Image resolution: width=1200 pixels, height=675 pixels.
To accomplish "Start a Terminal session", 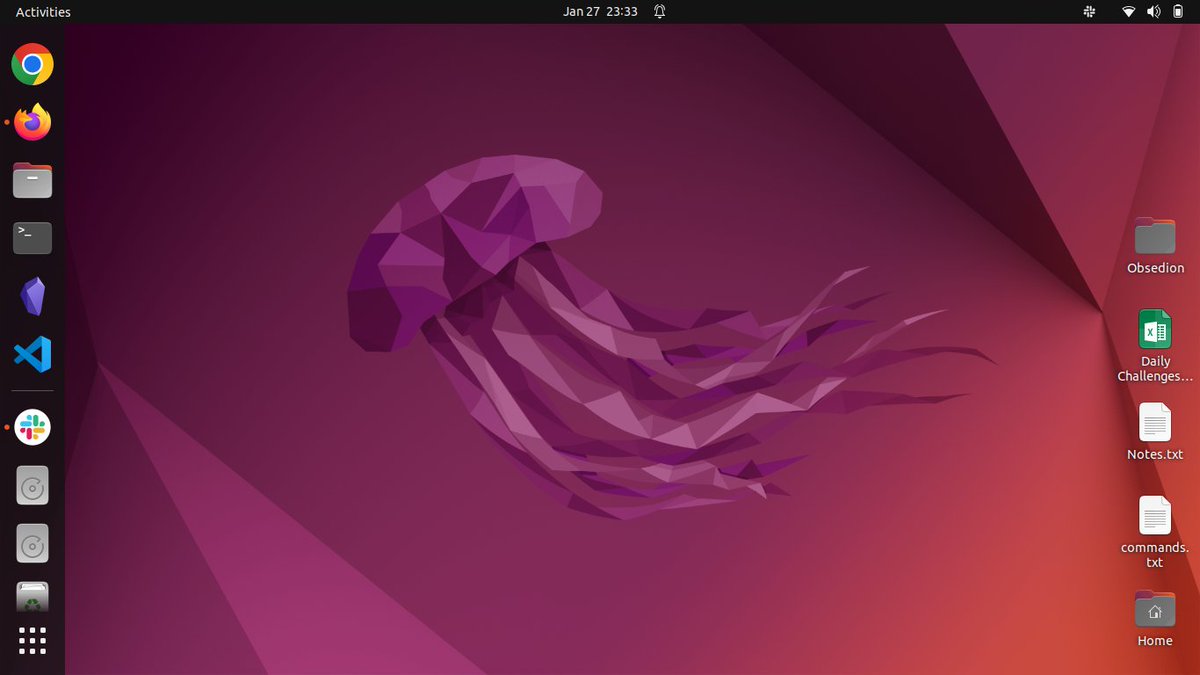I will (x=32, y=238).
